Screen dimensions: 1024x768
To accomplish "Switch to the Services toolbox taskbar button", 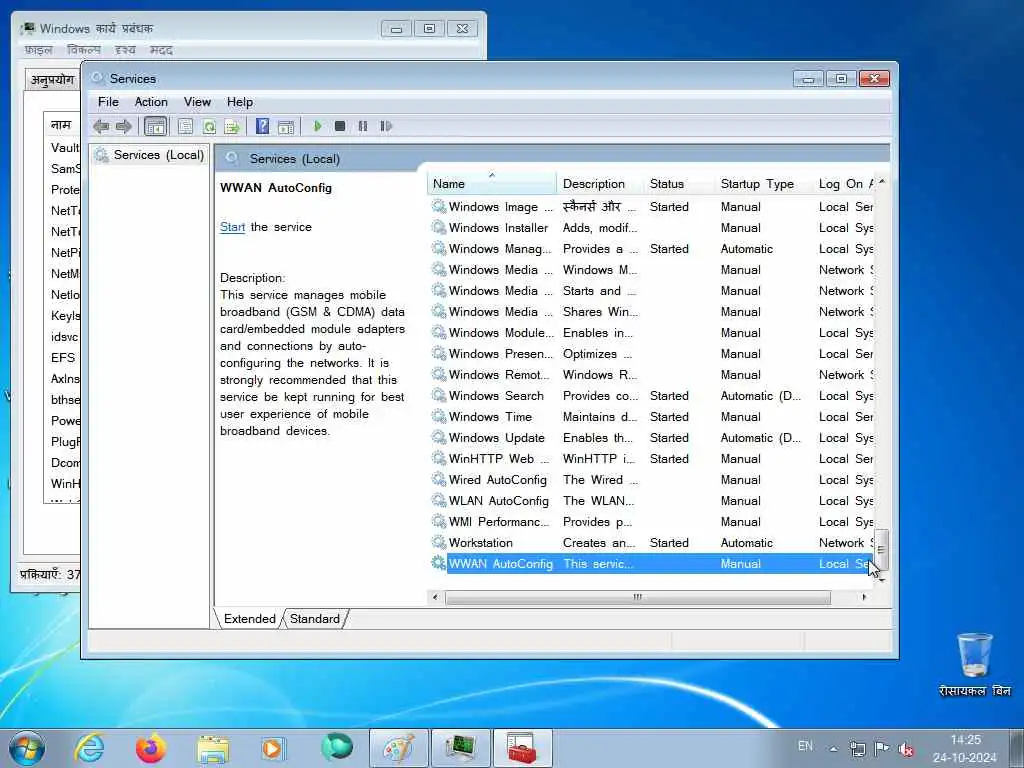I will pos(523,748).
